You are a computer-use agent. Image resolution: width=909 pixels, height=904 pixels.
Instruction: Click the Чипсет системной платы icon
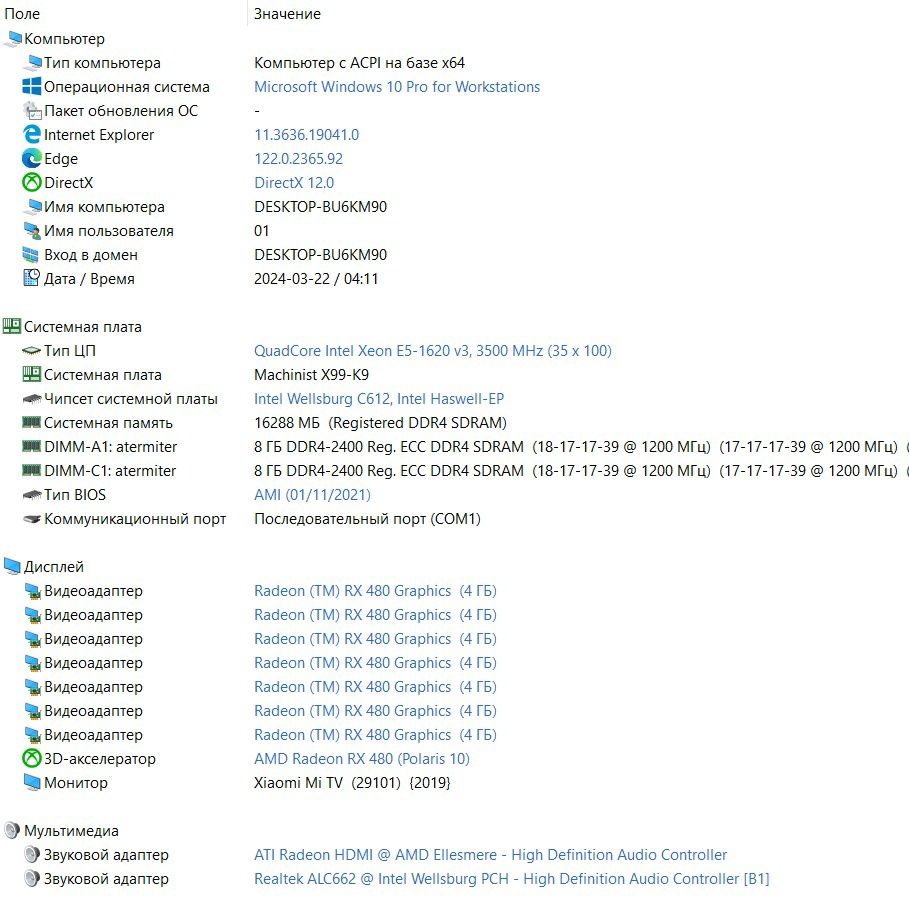coord(31,398)
